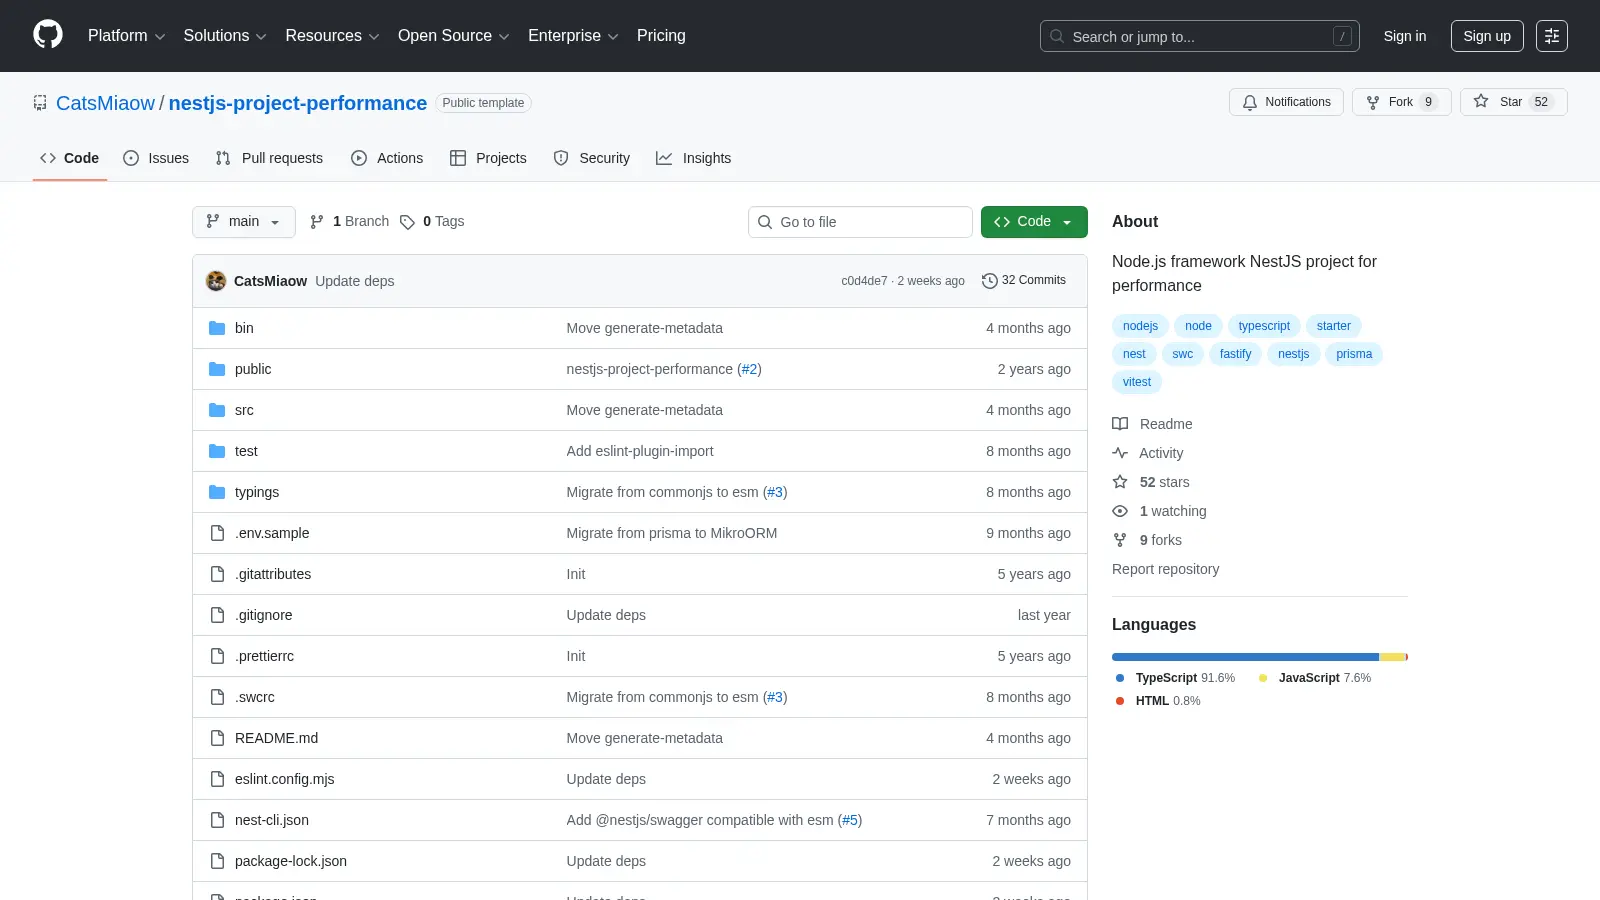The height and width of the screenshot is (900, 1600).
Task: Open the bin folder
Action: (244, 328)
